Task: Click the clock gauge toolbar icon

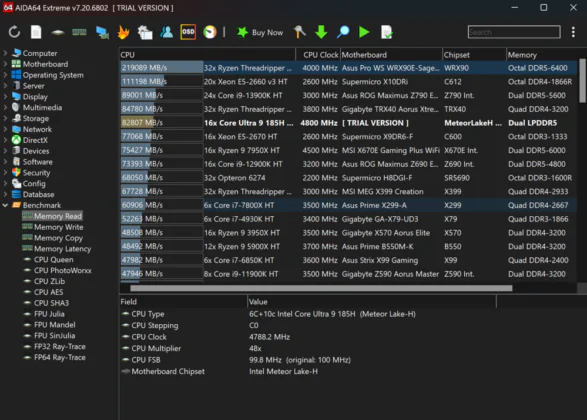Action: click(210, 32)
